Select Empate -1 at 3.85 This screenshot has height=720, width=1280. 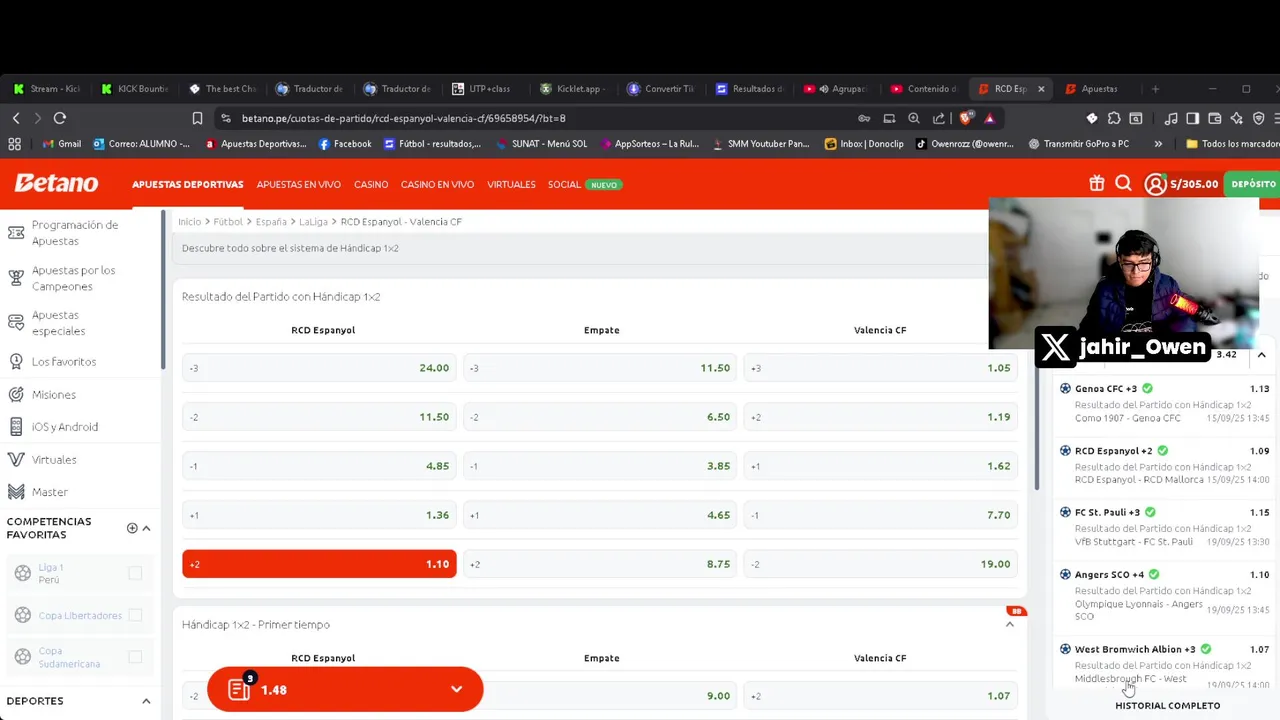click(600, 466)
